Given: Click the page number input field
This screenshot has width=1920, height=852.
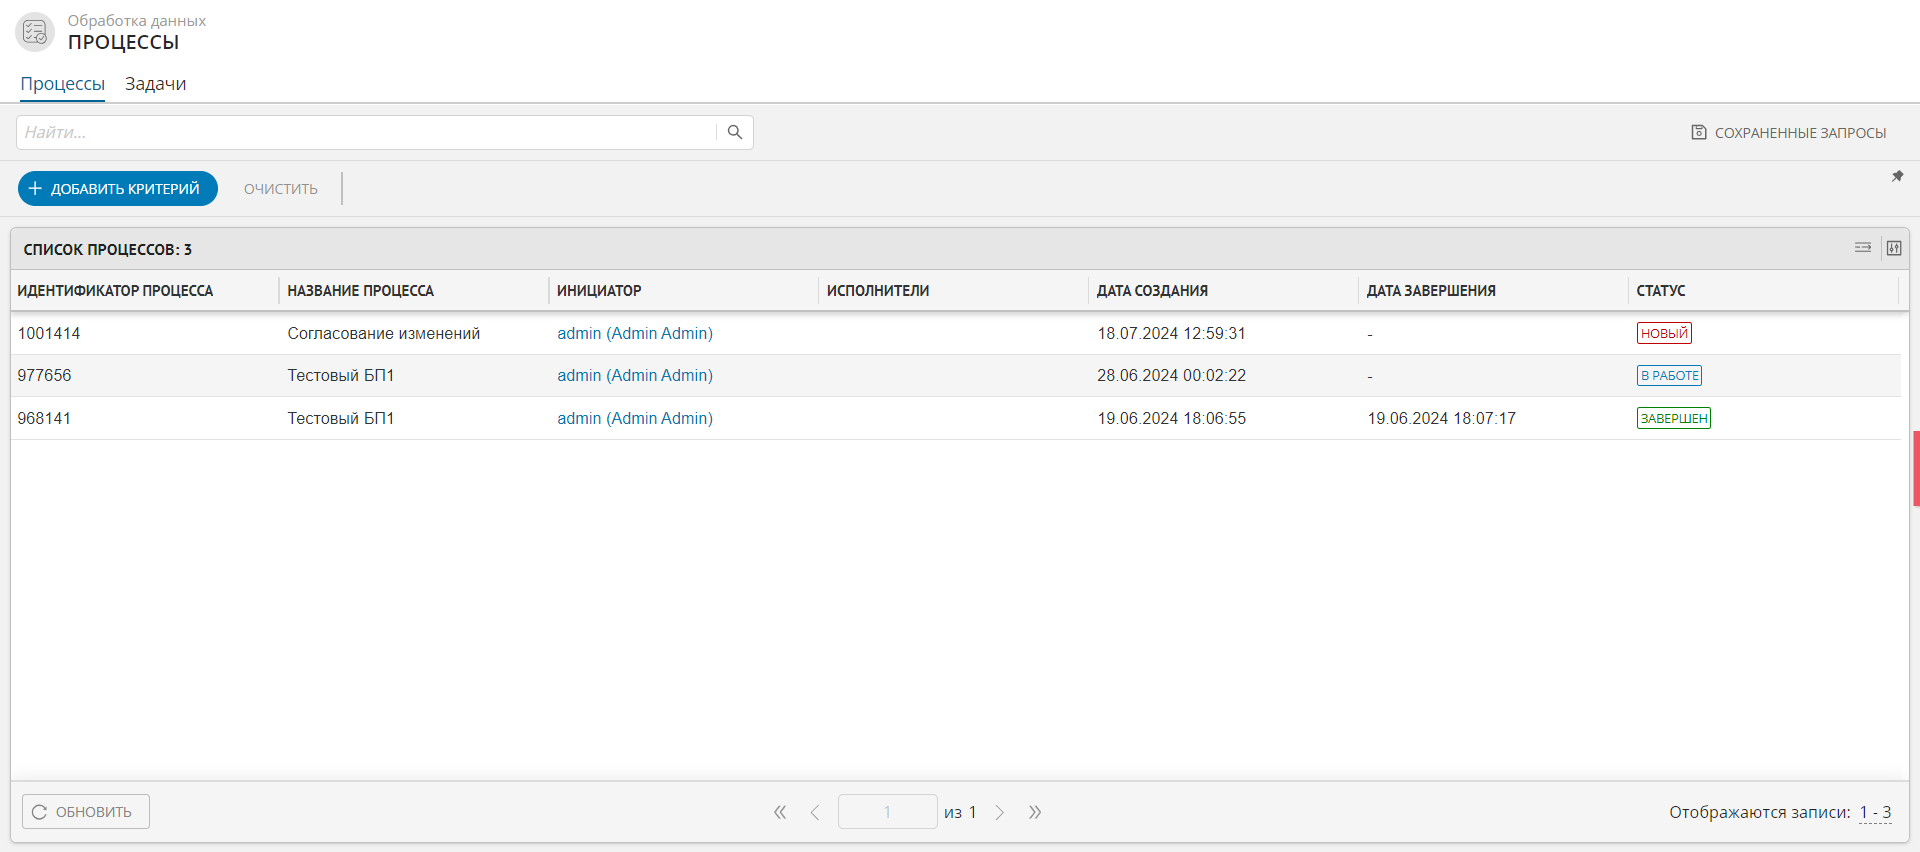Looking at the screenshot, I should pos(887,812).
